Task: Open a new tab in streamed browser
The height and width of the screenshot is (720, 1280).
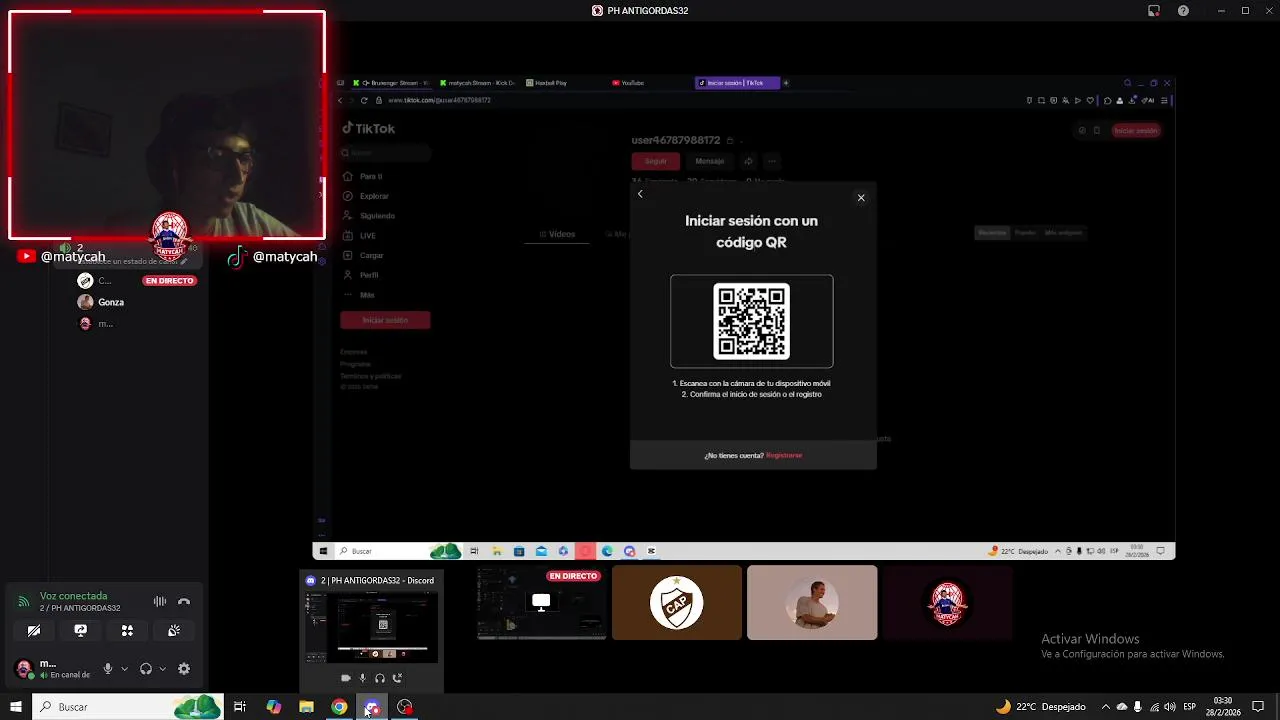Action: (786, 83)
